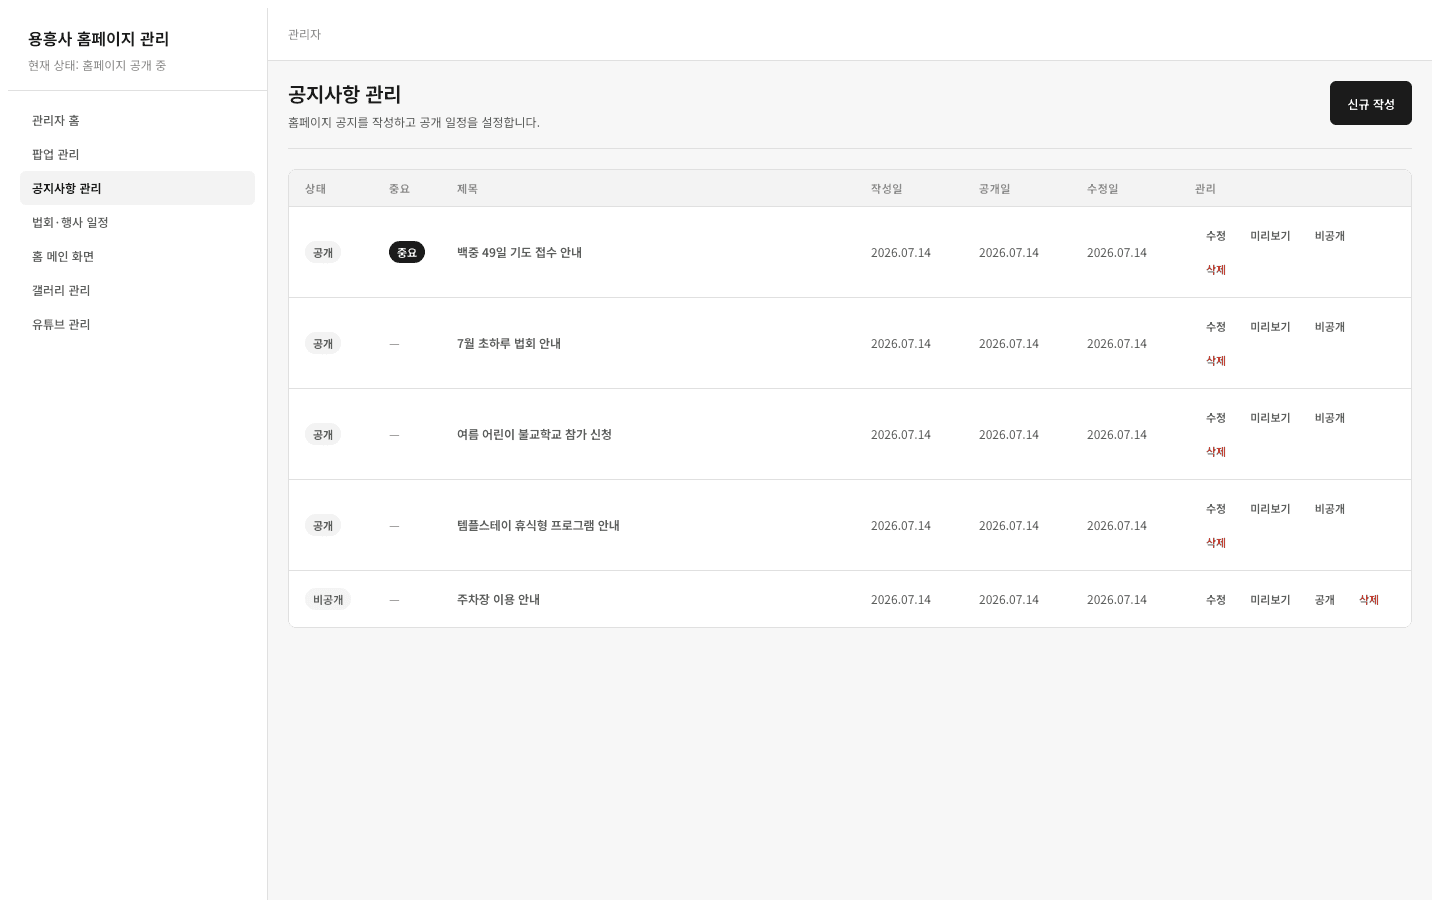Open 홈 메인 화면 settings
Screen dimensions: 1440x900
coord(137,256)
